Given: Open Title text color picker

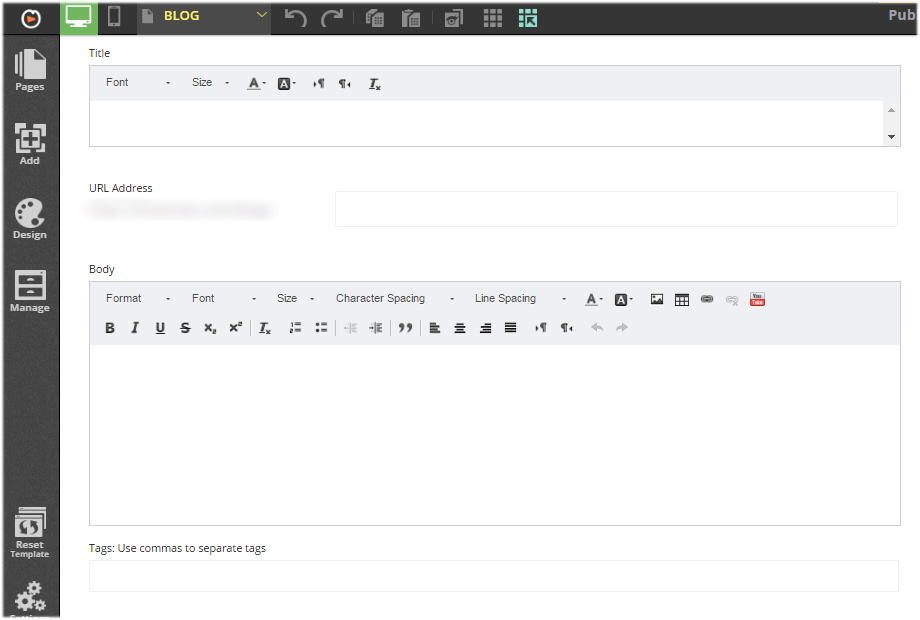Looking at the screenshot, I should tap(256, 83).
